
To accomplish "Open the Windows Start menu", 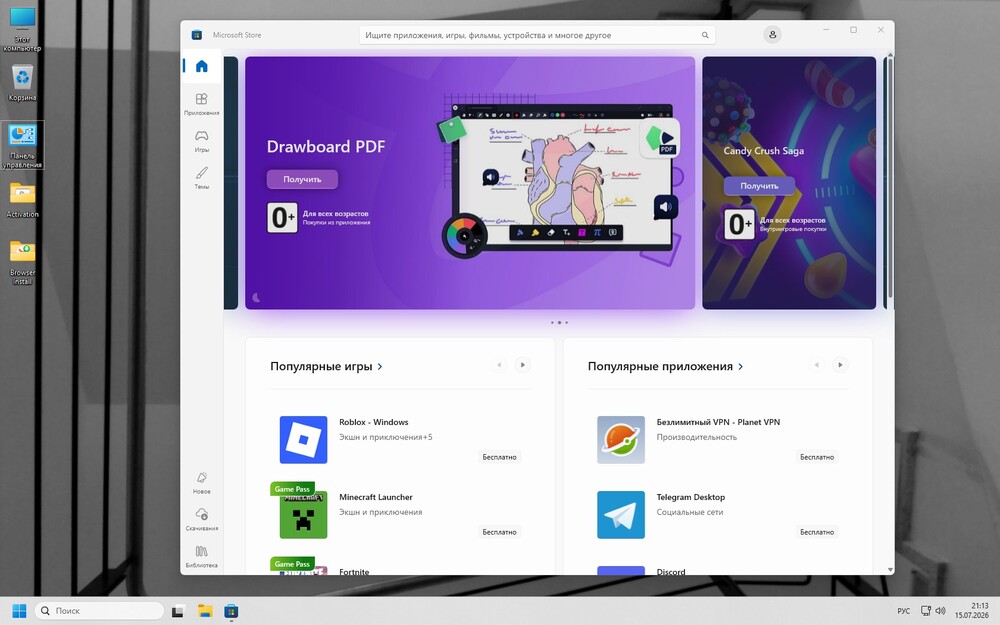I will (19, 610).
